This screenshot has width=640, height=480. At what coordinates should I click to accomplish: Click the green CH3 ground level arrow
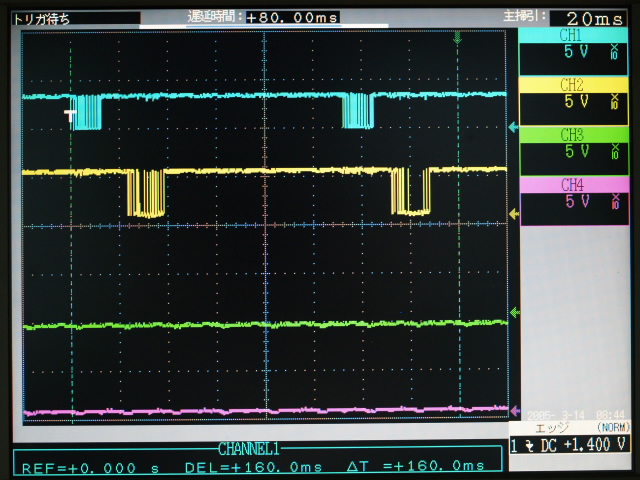click(514, 312)
